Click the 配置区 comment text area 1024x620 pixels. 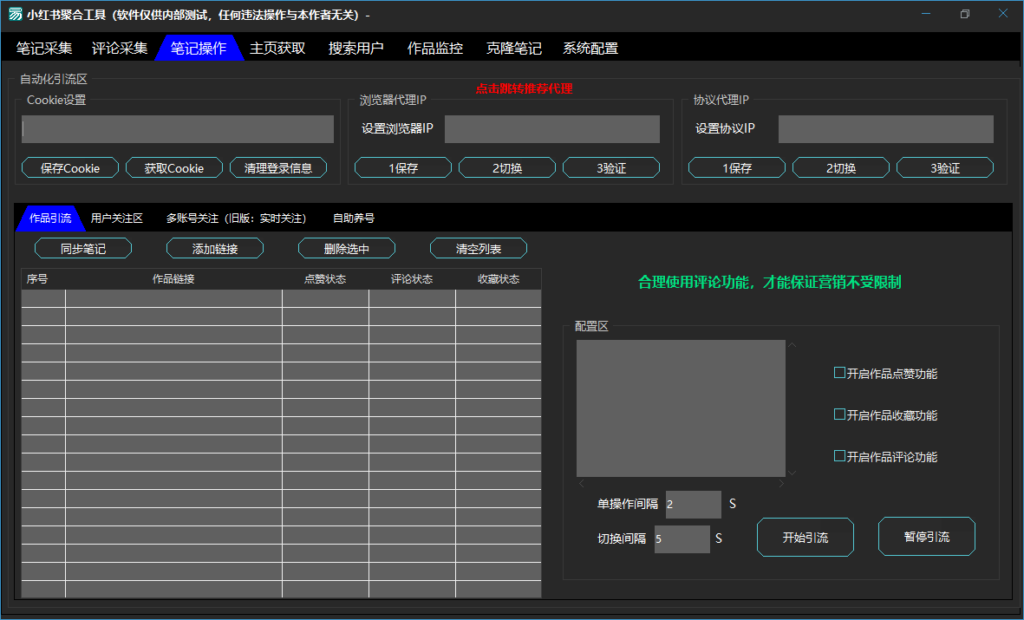click(x=680, y=408)
